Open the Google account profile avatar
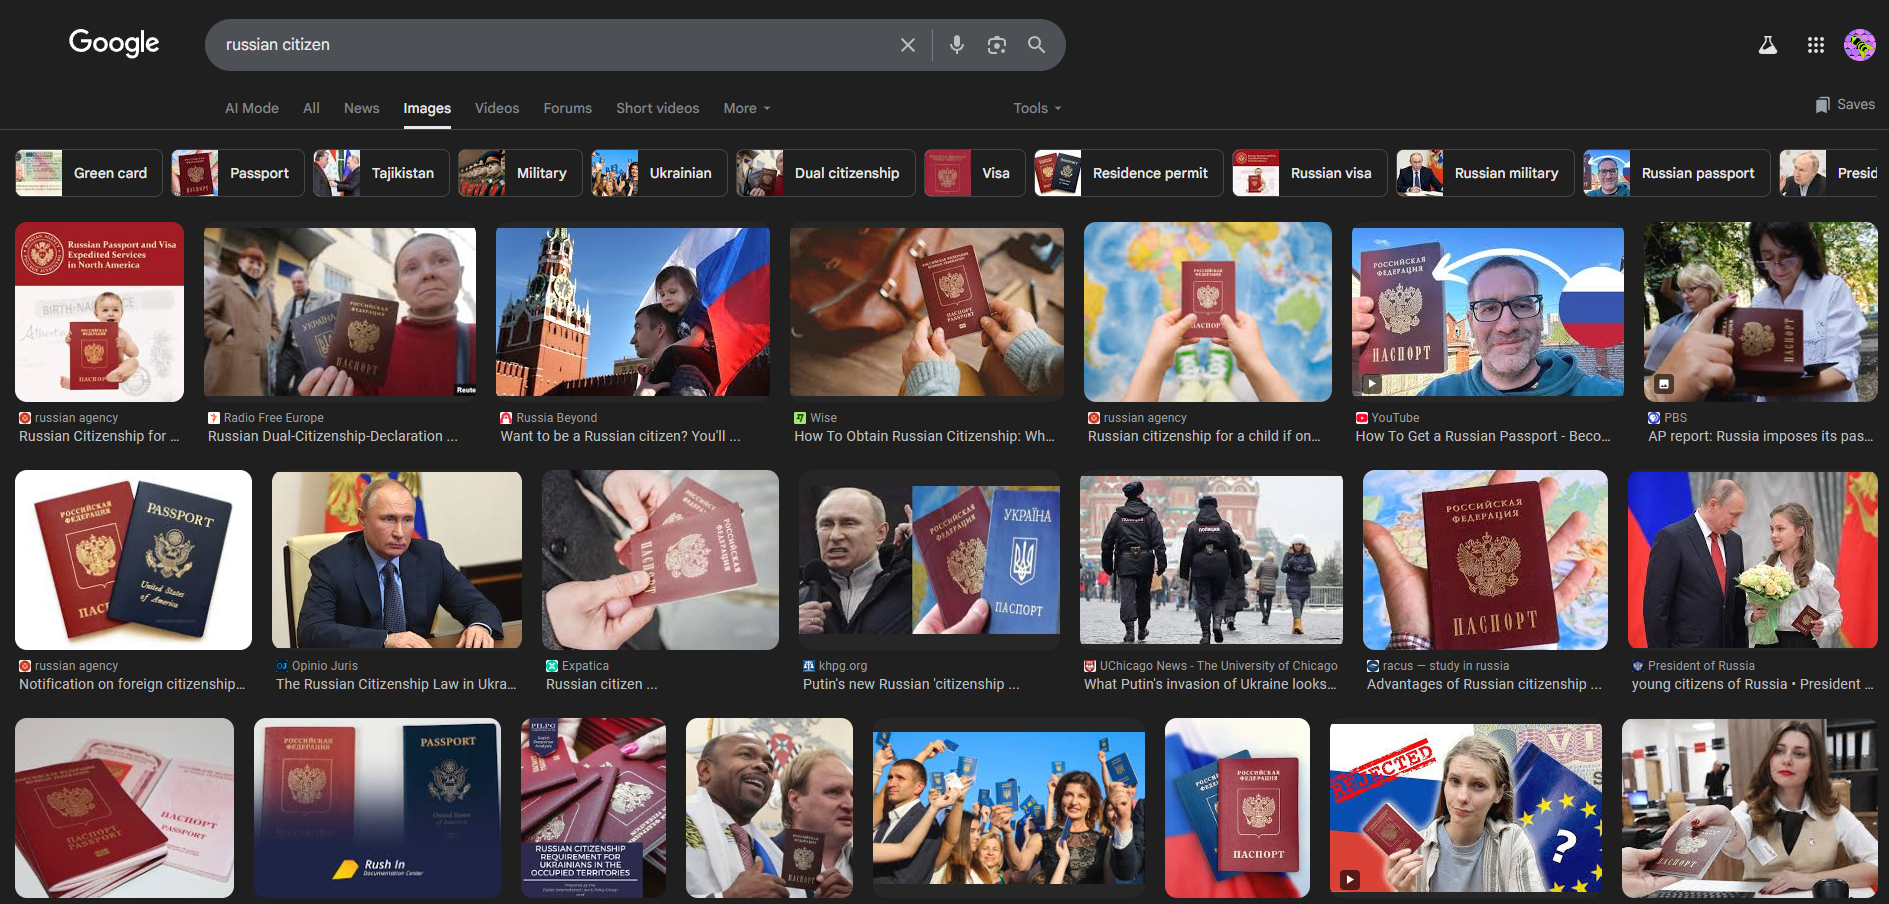This screenshot has width=1889, height=904. 1859,45
